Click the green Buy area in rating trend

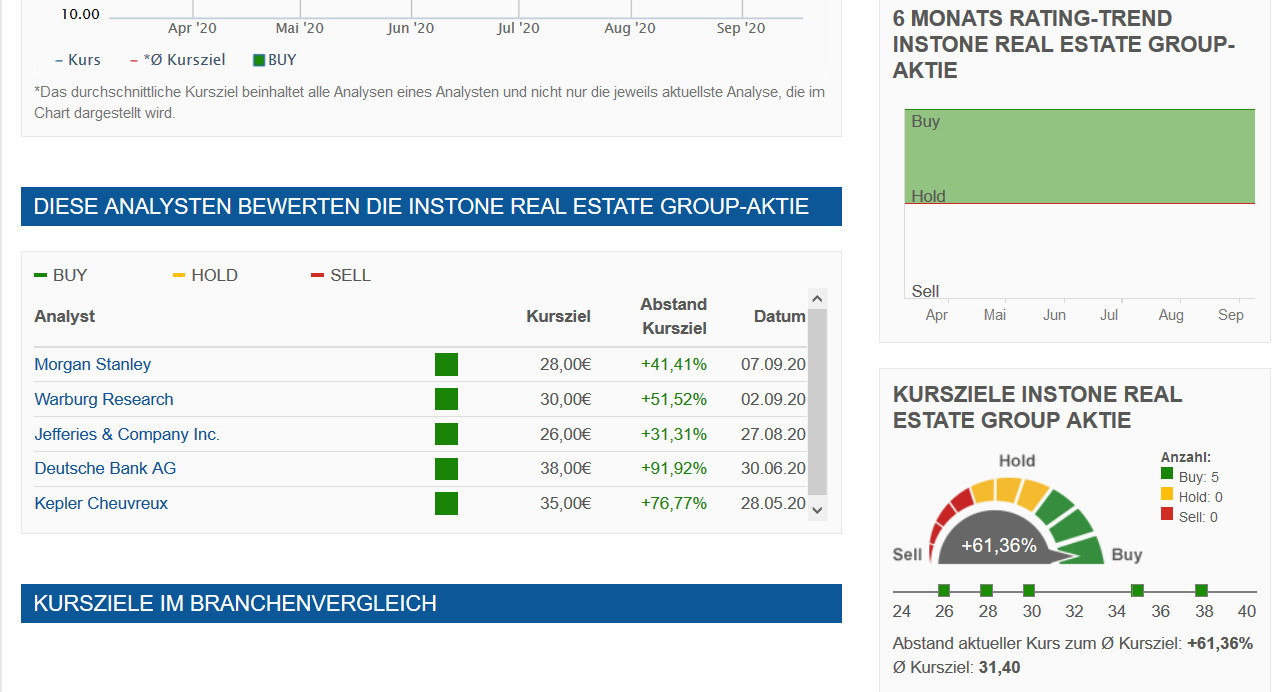pyautogui.click(x=1079, y=156)
